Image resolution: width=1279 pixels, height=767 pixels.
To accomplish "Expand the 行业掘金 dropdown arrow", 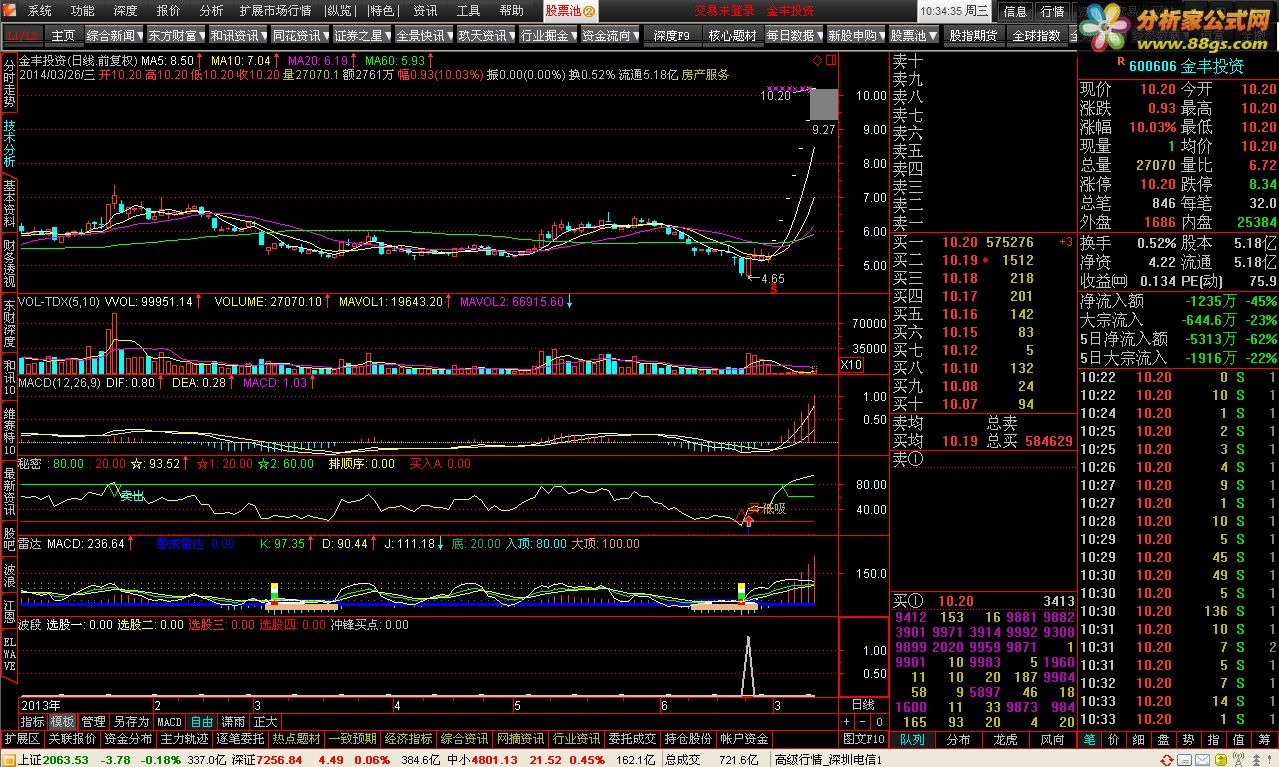I will tap(574, 35).
